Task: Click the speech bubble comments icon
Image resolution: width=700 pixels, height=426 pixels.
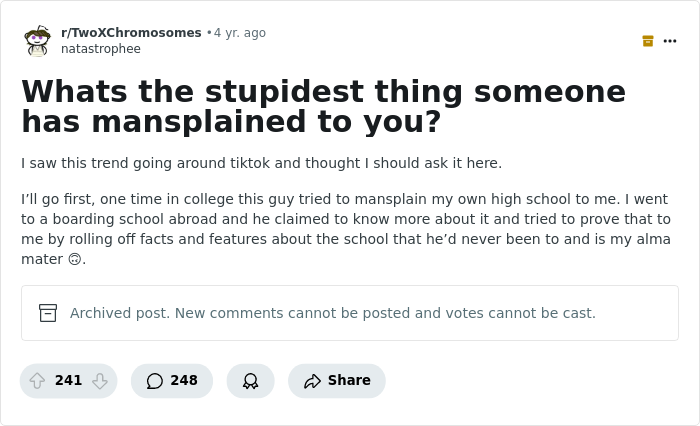Action: 154,381
